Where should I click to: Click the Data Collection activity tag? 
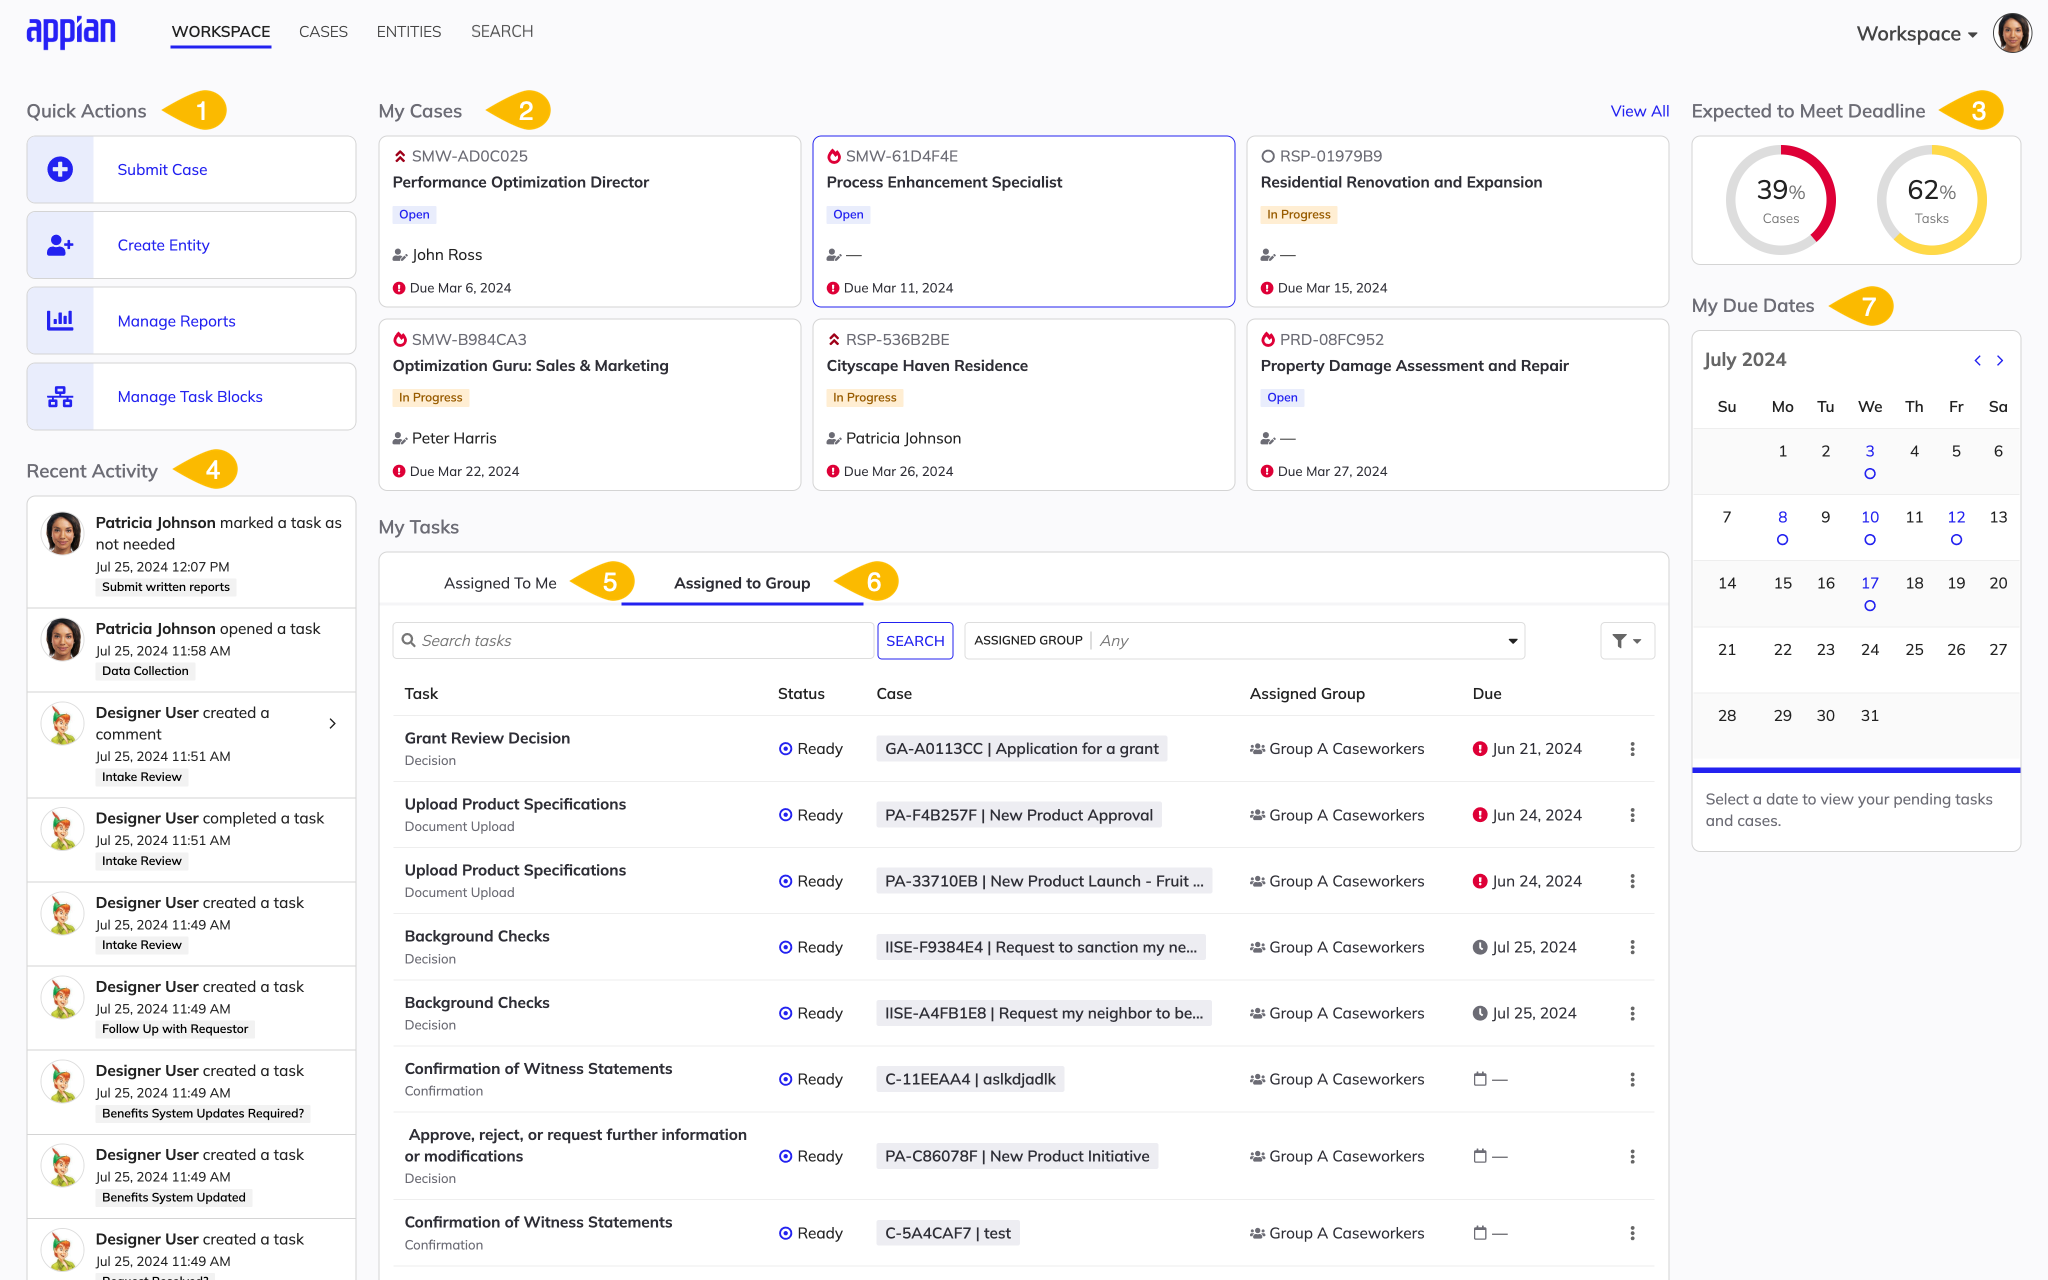145,671
